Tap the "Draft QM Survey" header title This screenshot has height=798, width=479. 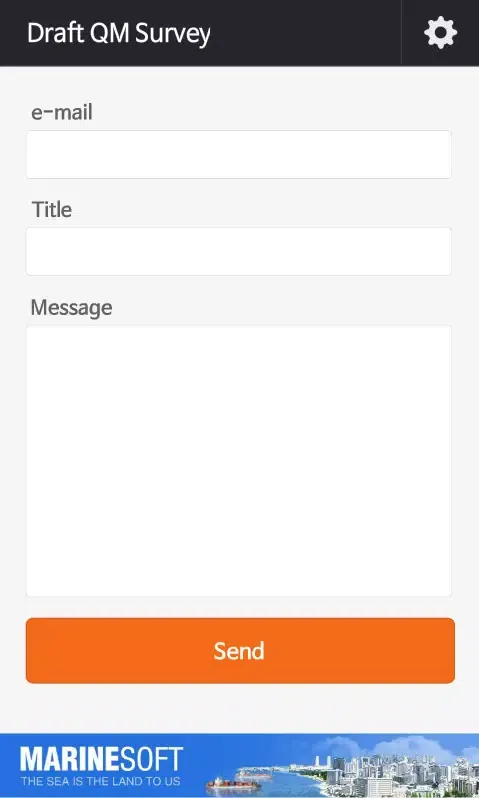tap(119, 34)
